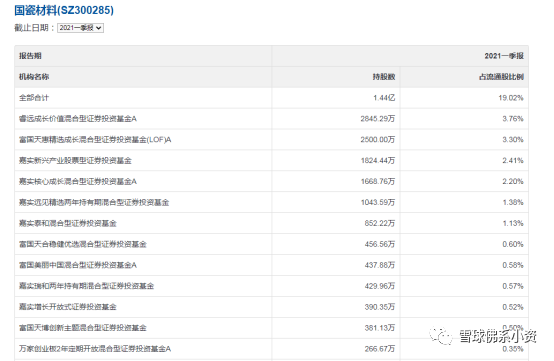The width and height of the screenshot is (554, 361).
Task: Select the 437.88万 shares value
Action: click(380, 265)
